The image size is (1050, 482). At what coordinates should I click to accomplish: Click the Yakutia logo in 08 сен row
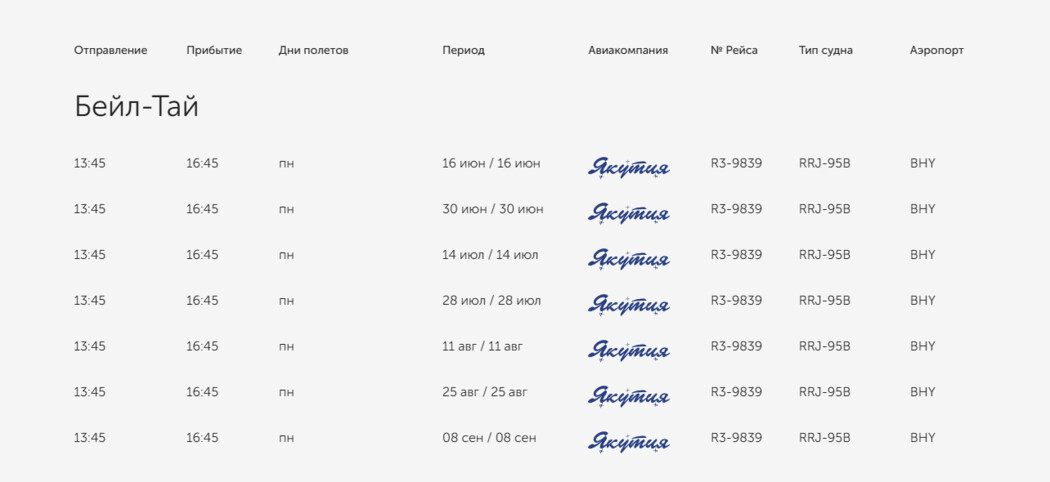(x=628, y=441)
